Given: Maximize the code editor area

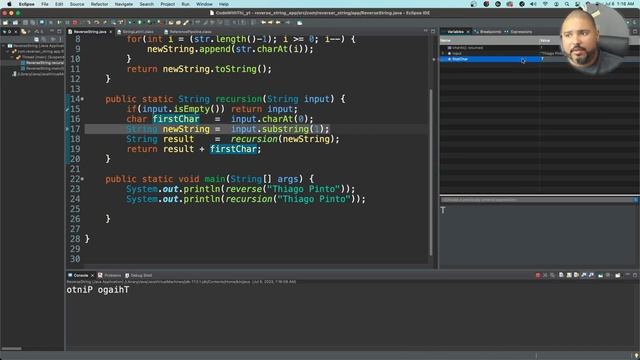Looking at the screenshot, I should pyautogui.click(x=433, y=31).
